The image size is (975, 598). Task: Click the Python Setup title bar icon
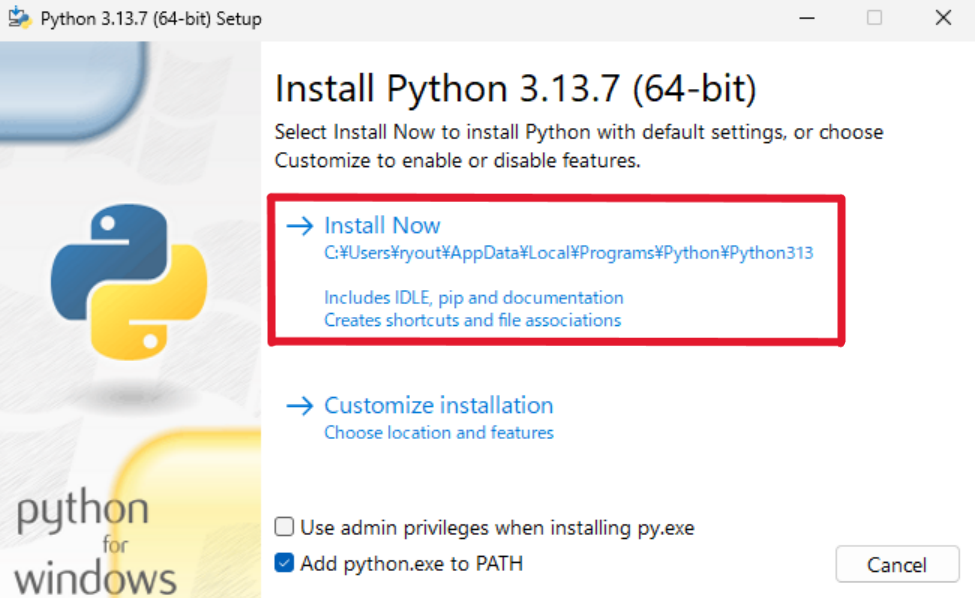tap(19, 19)
